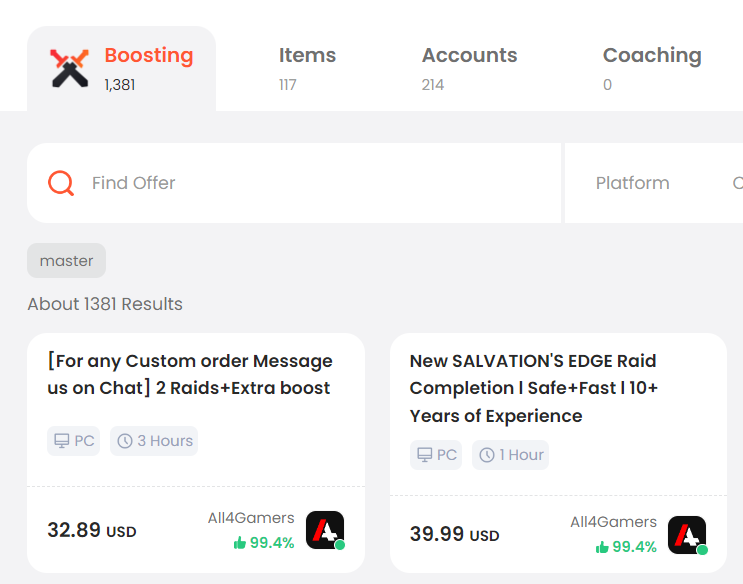Click the clock icon beside 3 Hours

[125, 441]
